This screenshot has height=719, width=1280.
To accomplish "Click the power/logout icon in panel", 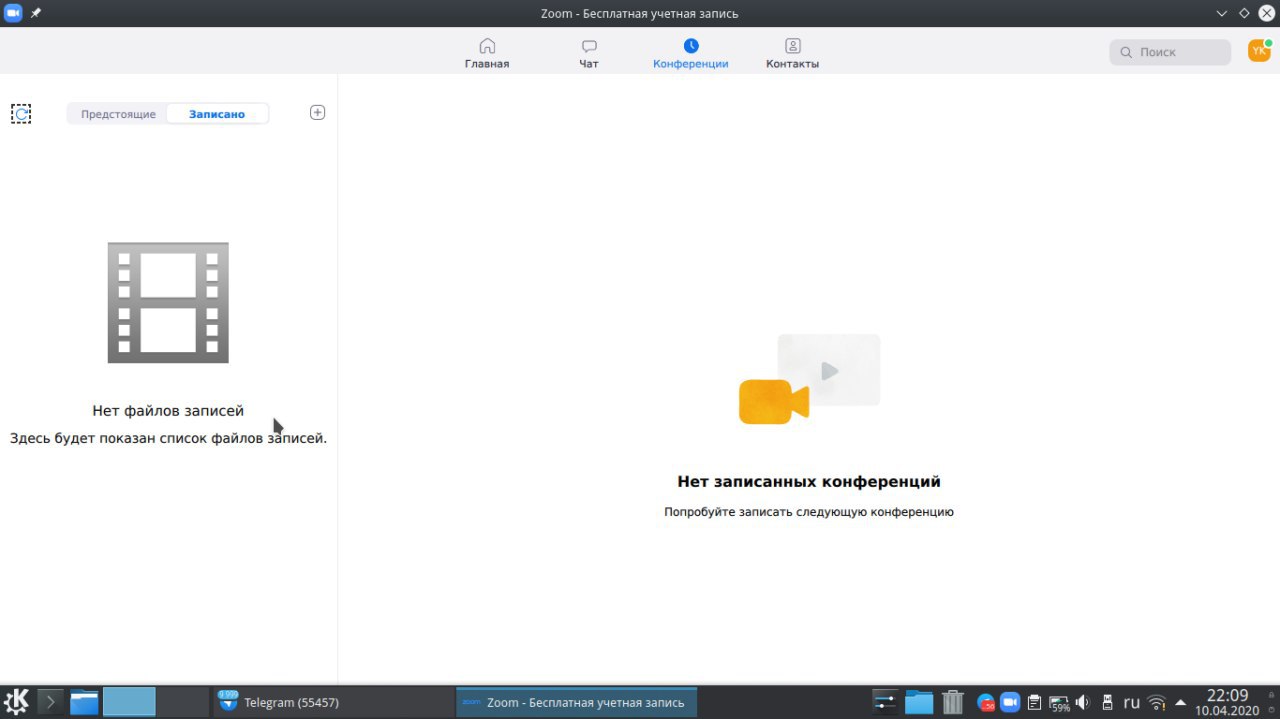I will (1271, 709).
